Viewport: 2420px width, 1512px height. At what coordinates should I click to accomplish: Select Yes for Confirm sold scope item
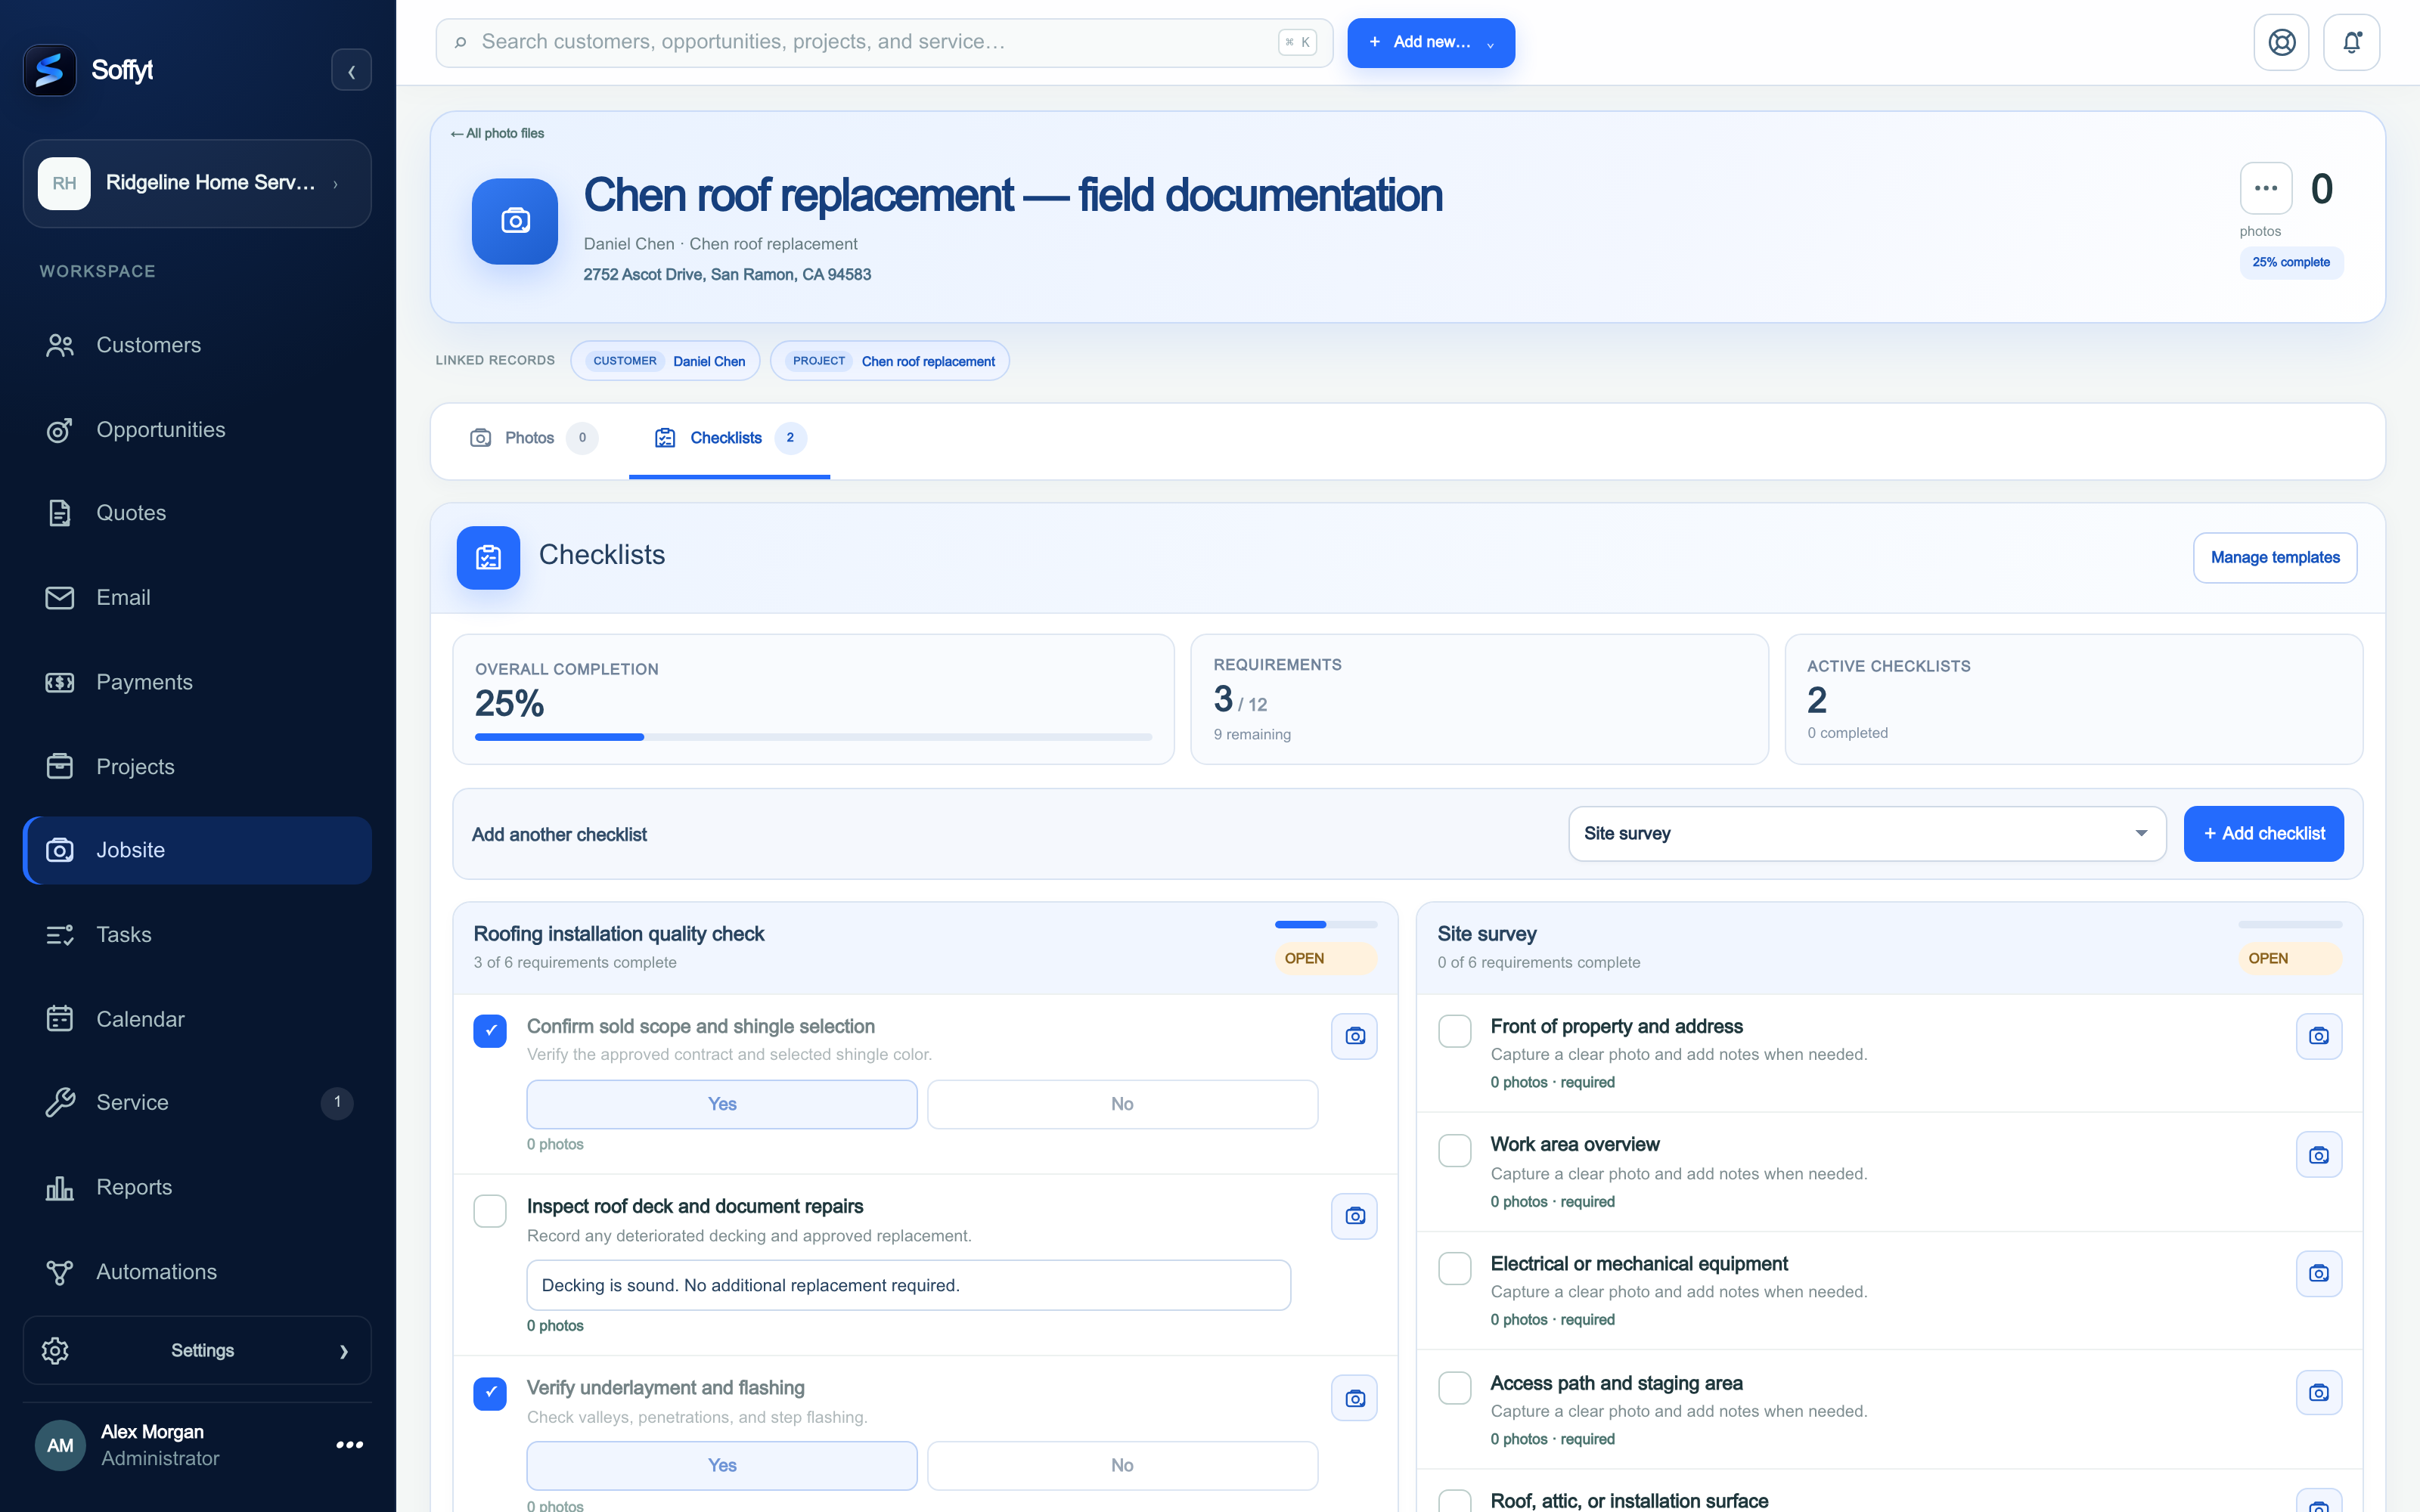722,1104
